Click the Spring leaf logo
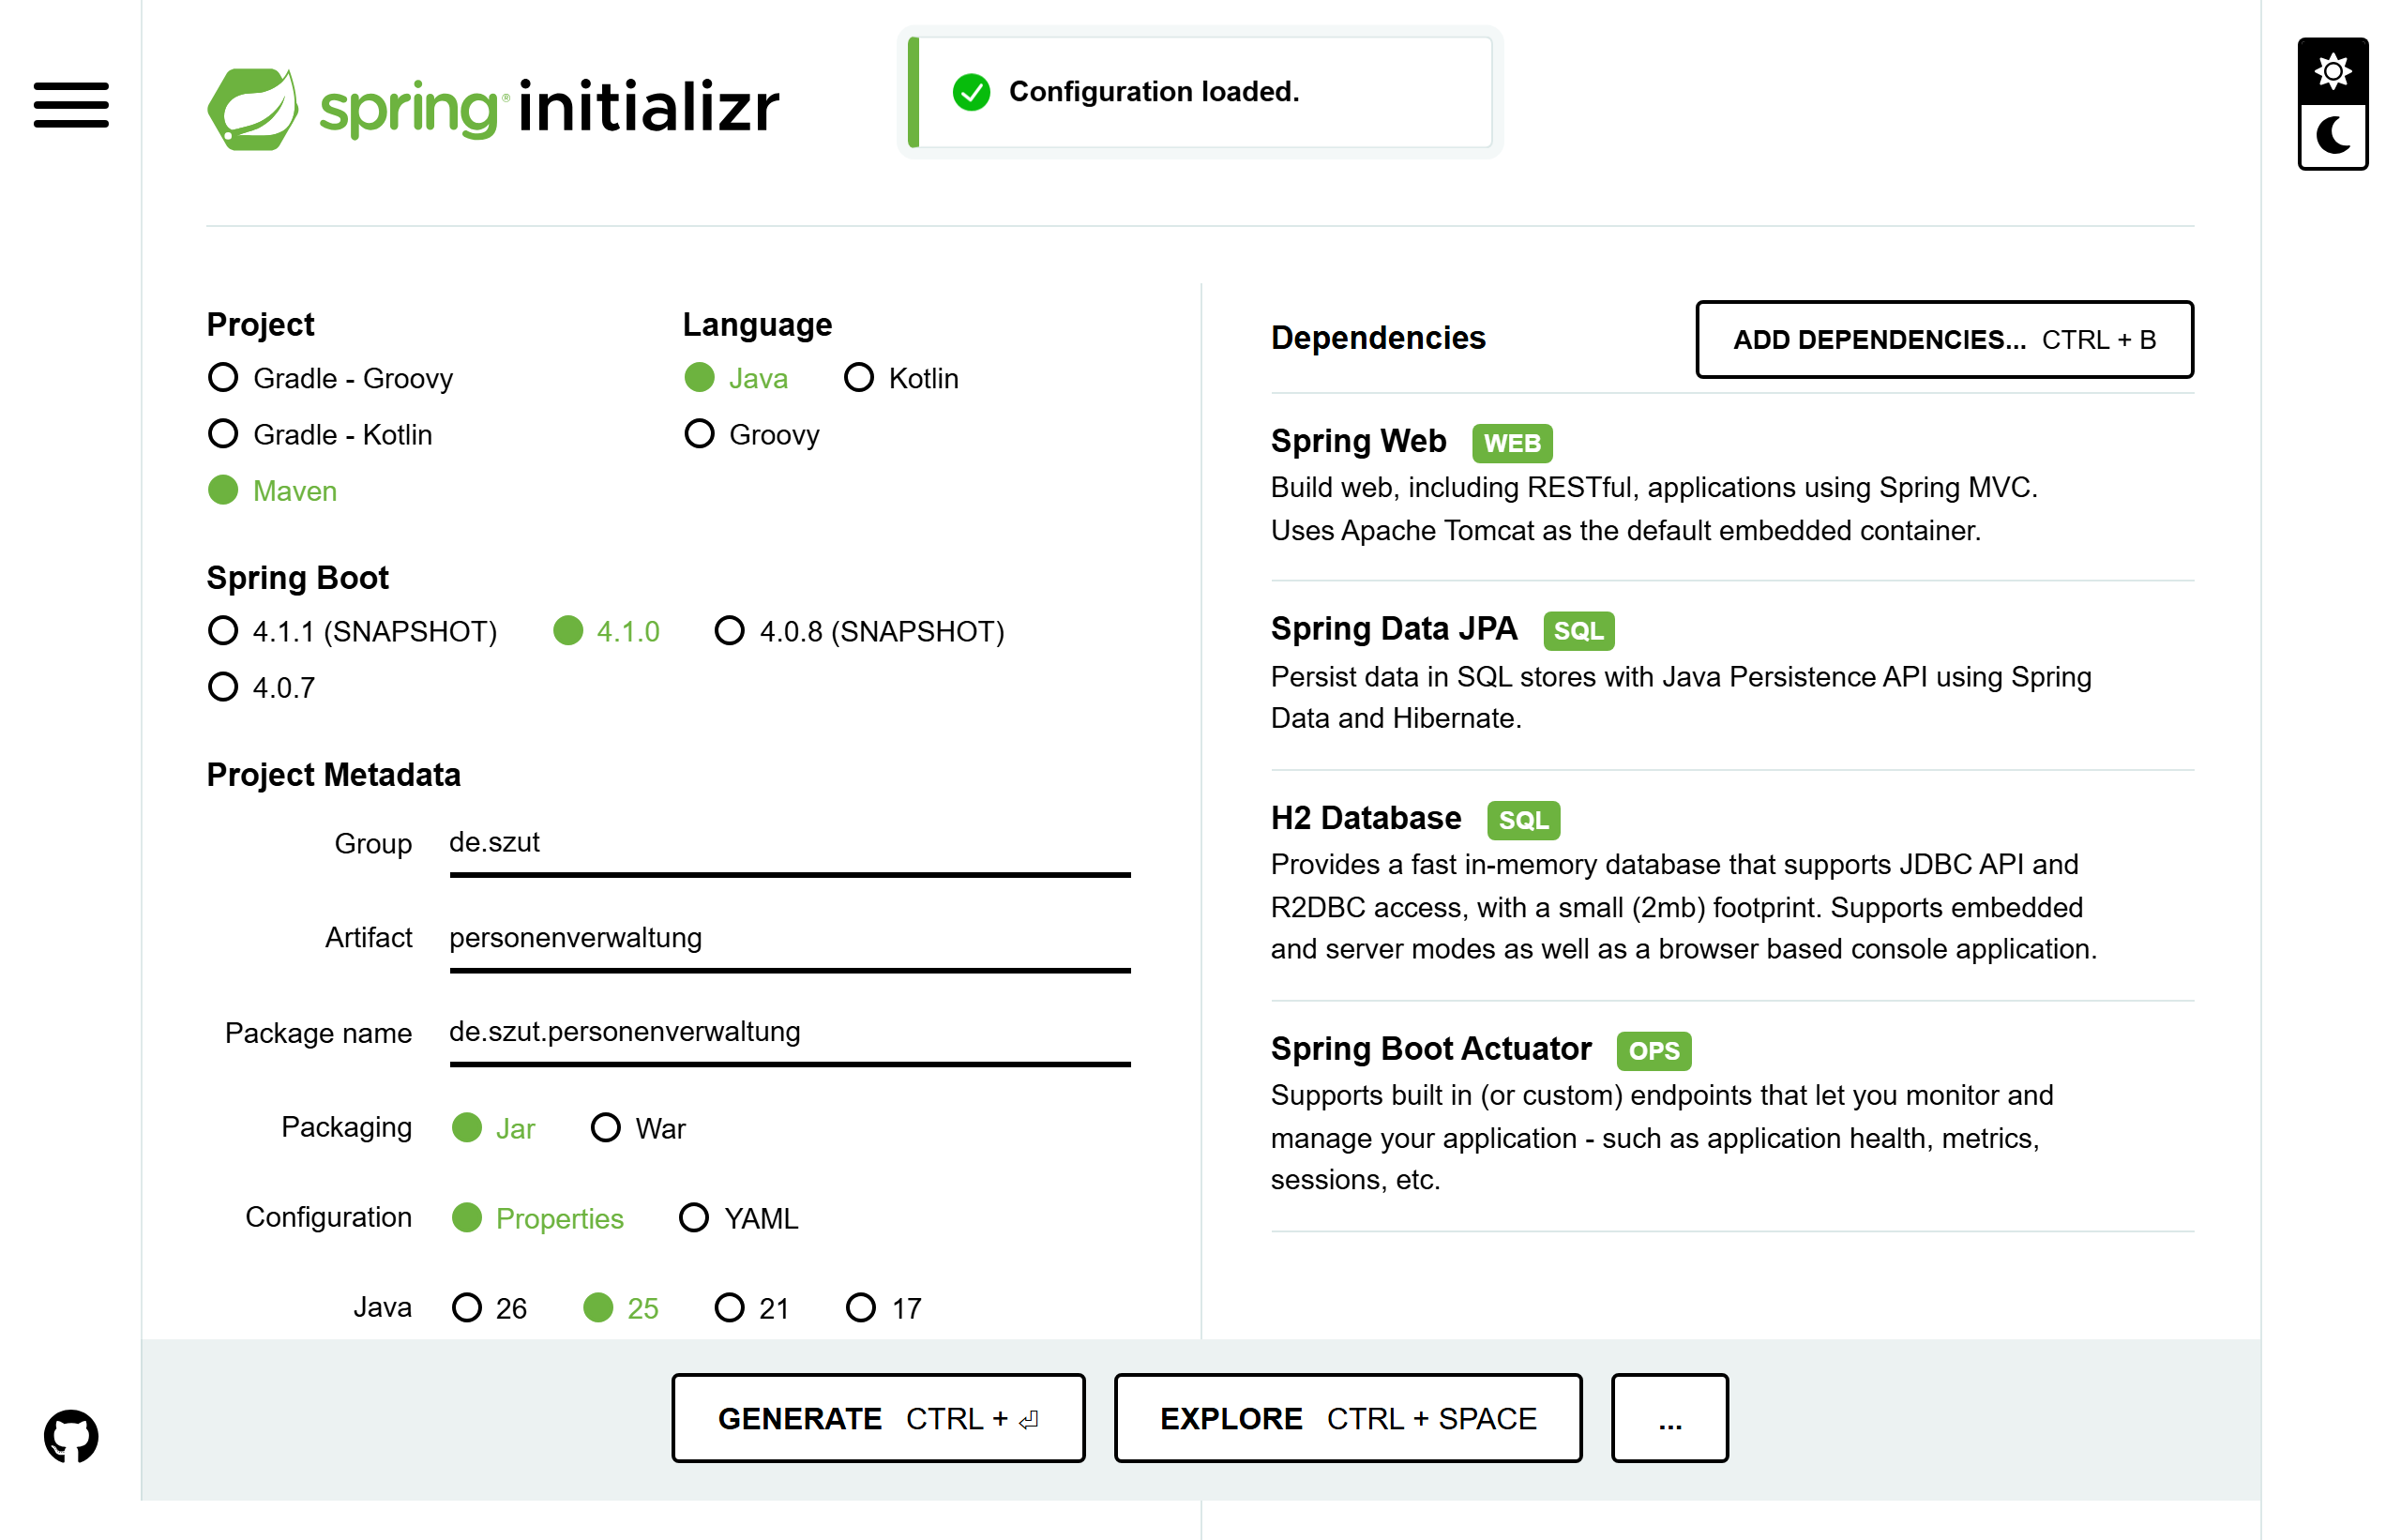2401x1540 pixels. click(252, 108)
